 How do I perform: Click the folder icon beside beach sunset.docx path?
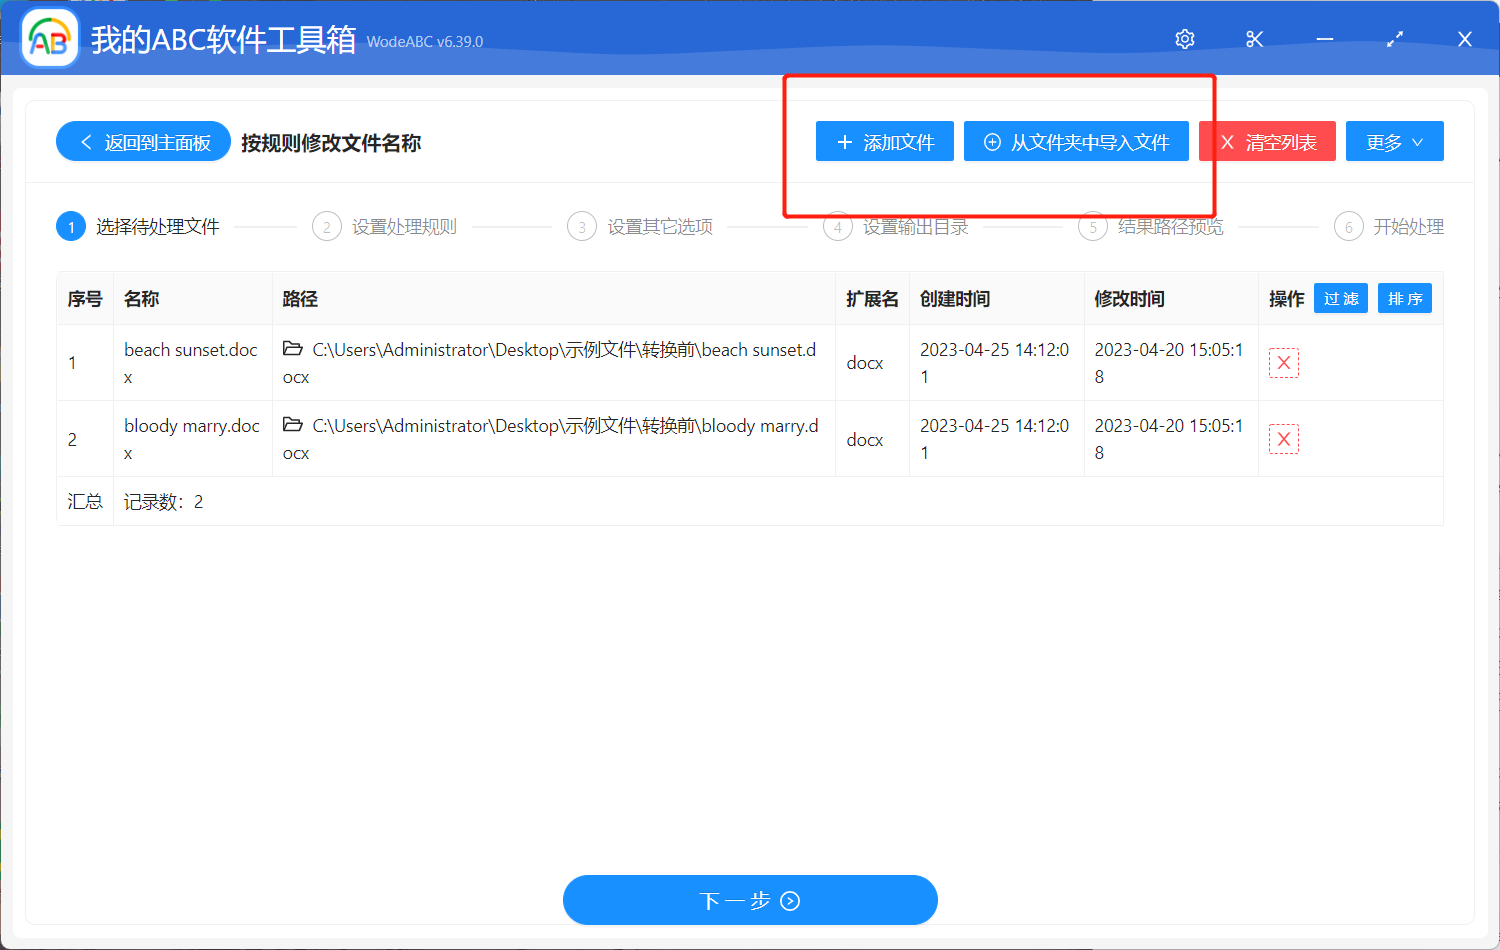(291, 349)
